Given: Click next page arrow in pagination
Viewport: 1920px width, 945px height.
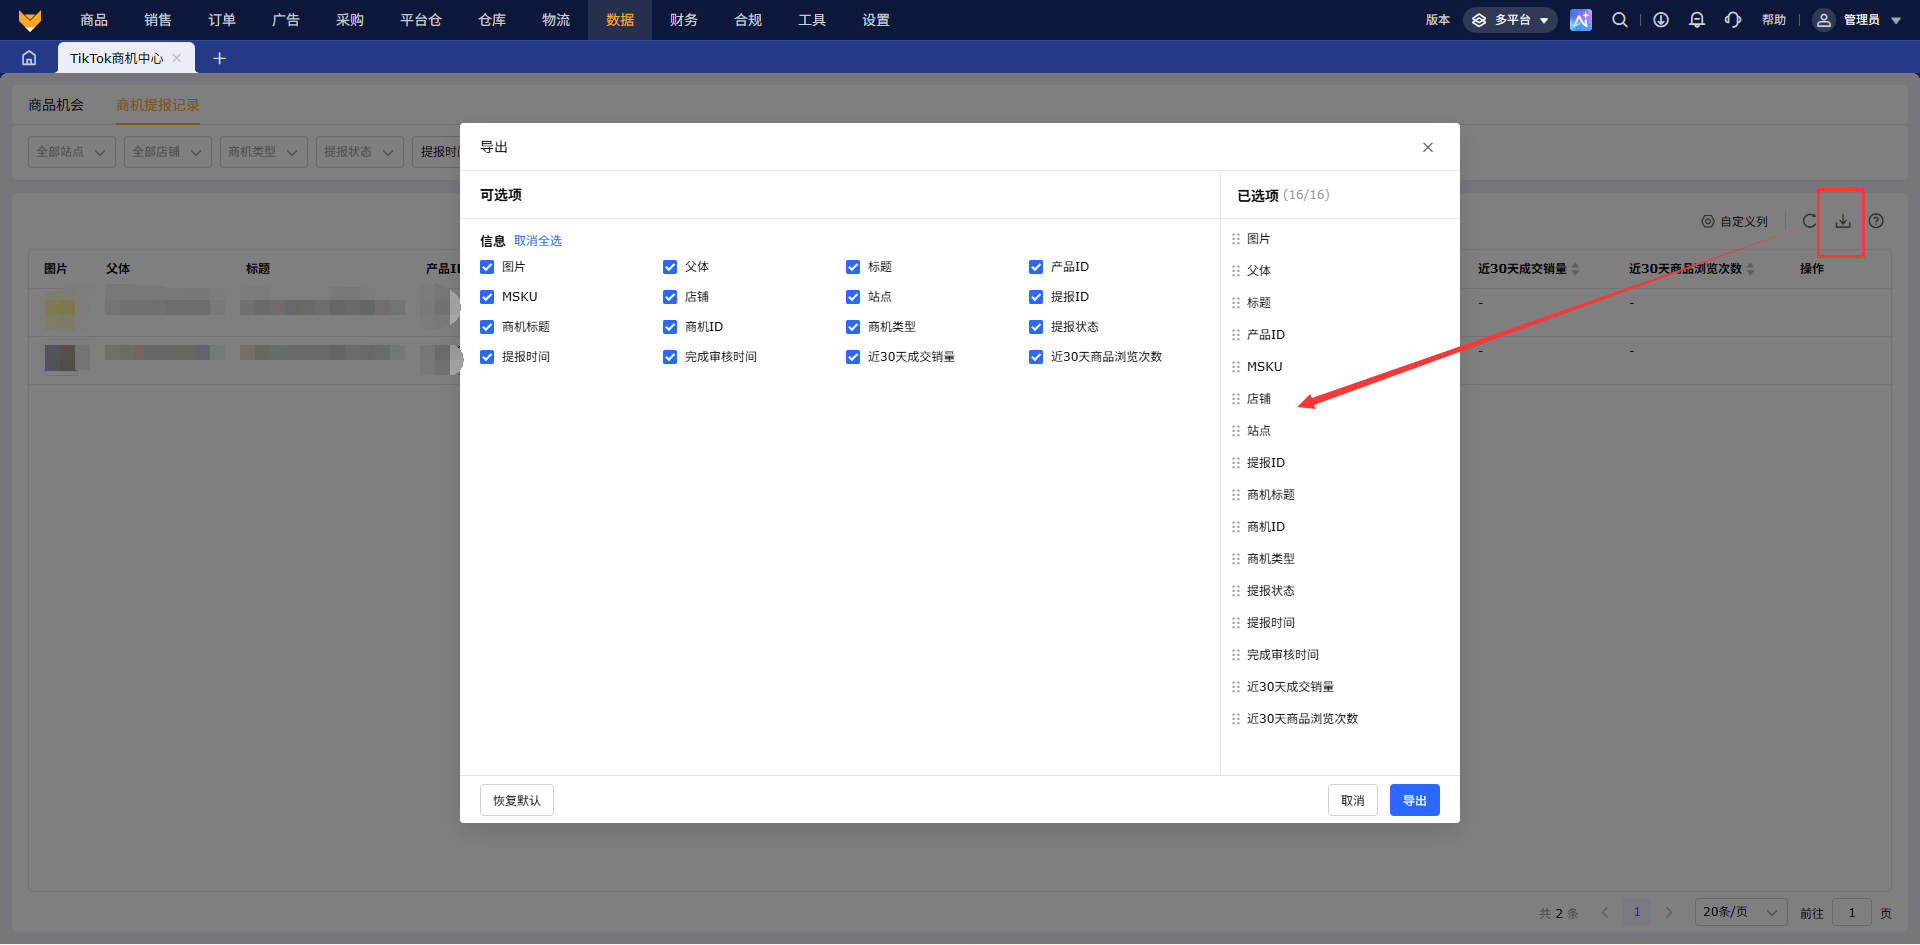Looking at the screenshot, I should coord(1669,912).
